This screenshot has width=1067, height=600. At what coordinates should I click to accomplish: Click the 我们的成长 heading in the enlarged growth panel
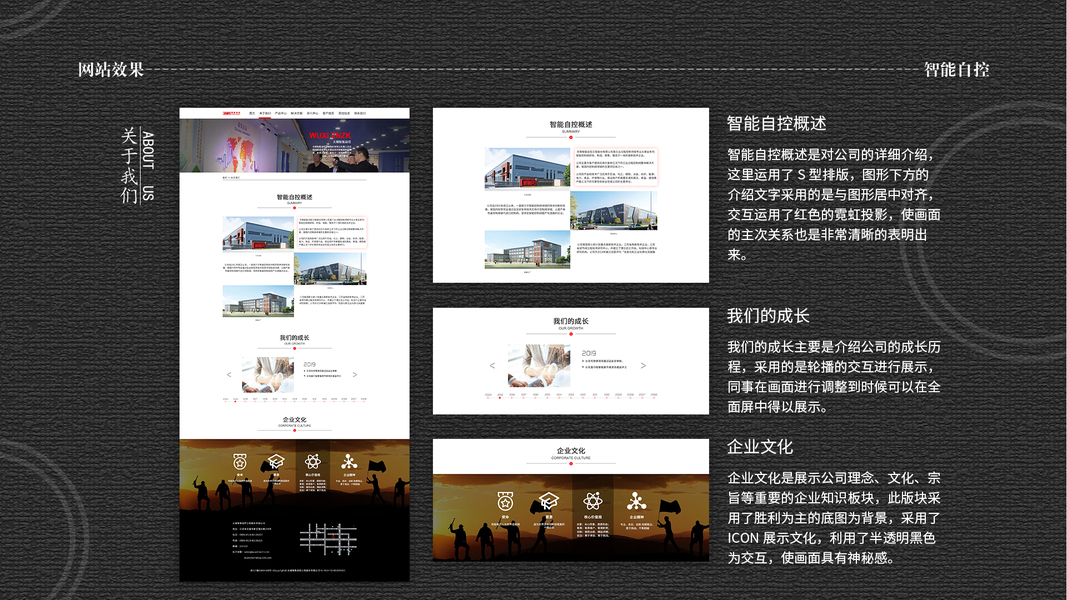(571, 321)
